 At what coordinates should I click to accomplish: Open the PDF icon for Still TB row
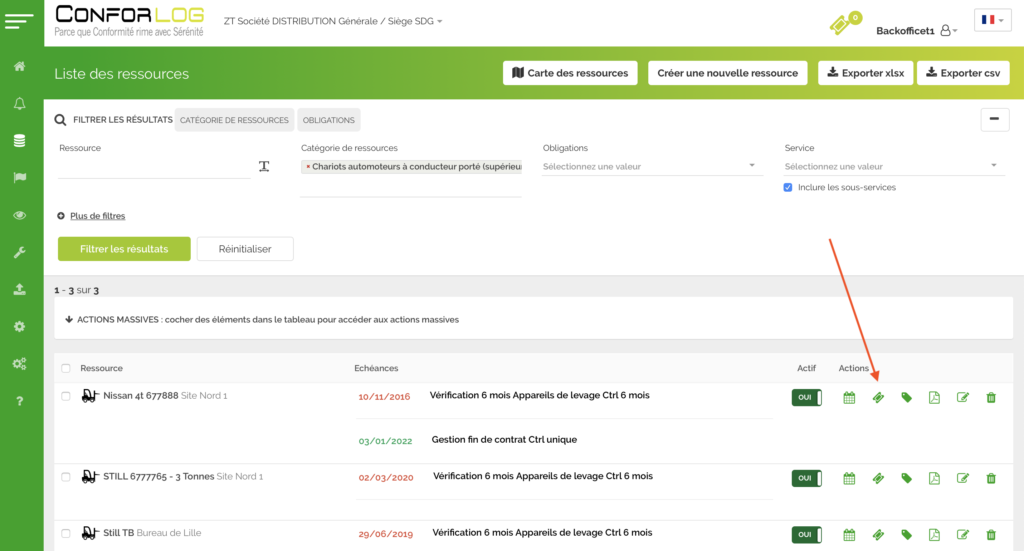pyautogui.click(x=934, y=535)
